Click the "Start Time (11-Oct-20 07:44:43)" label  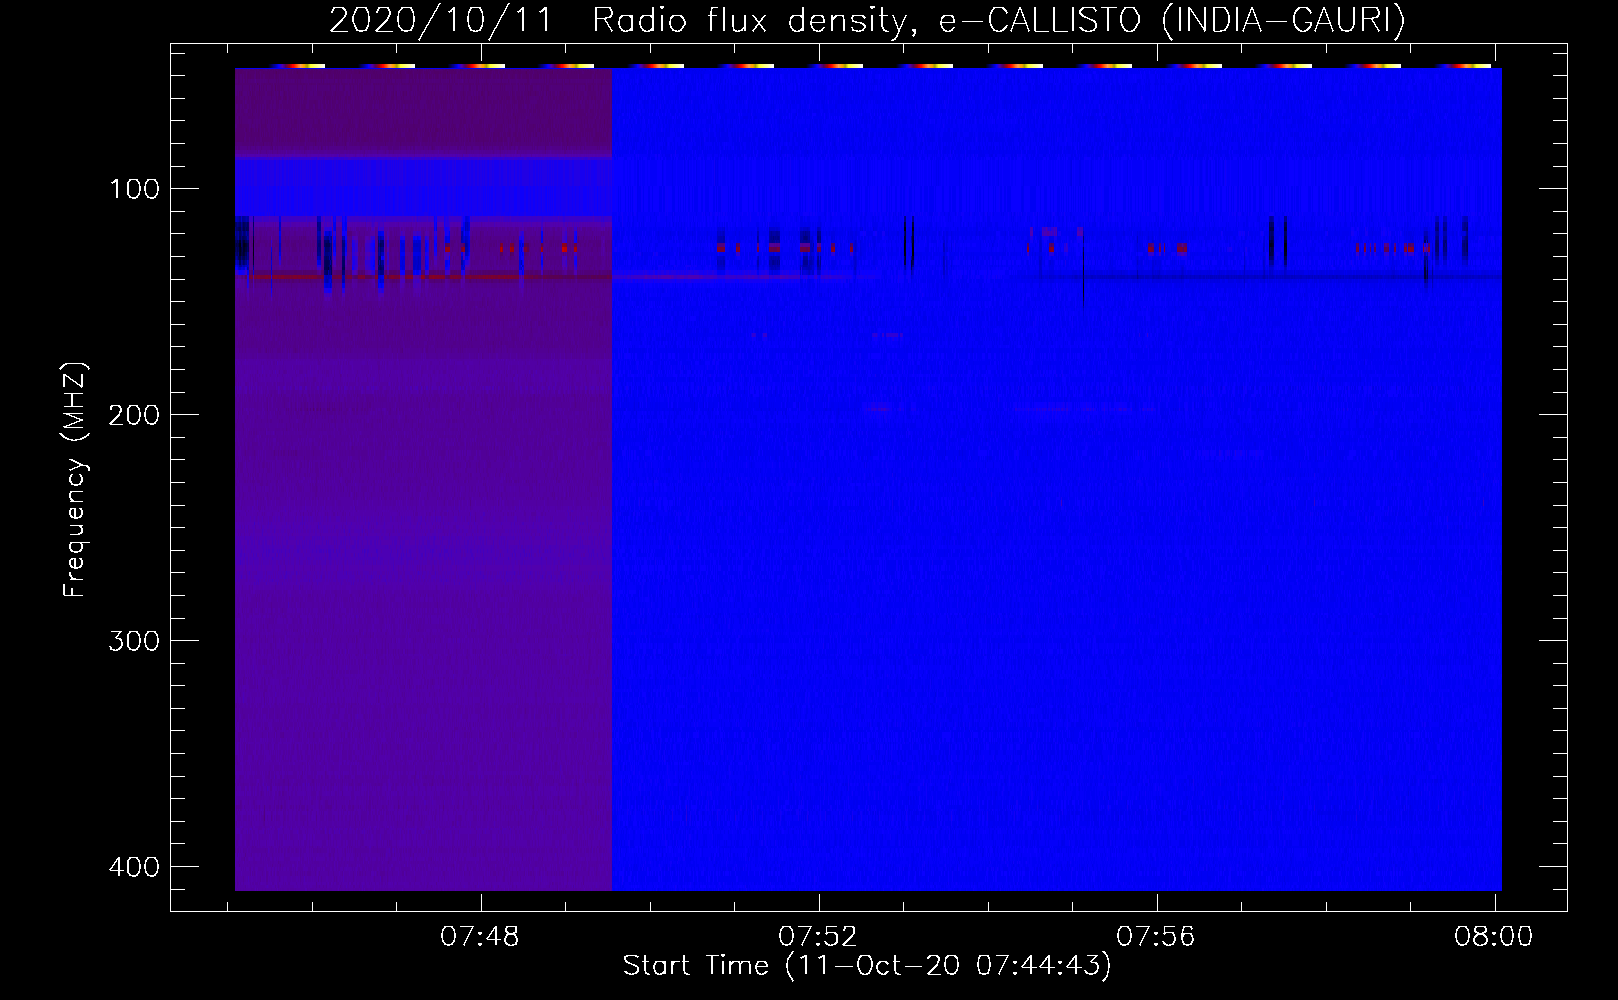pyautogui.click(x=867, y=966)
